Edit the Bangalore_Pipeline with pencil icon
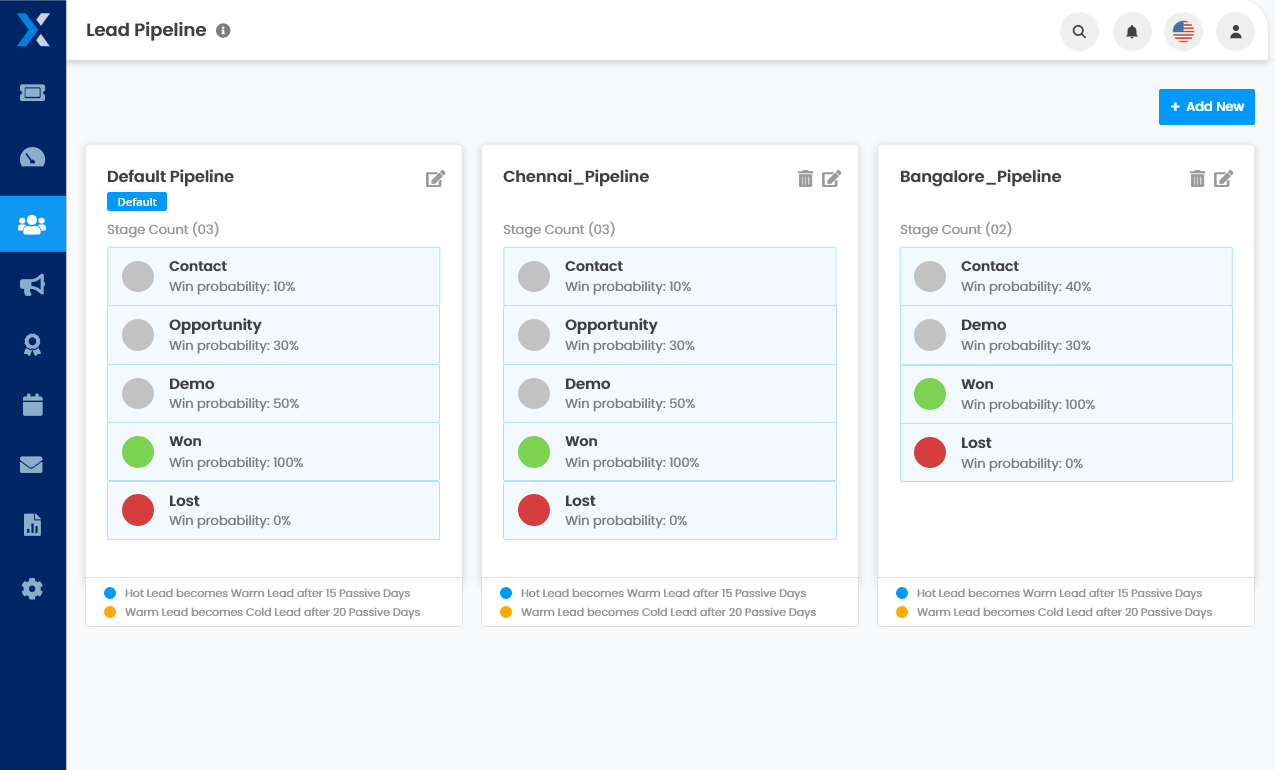Viewport: 1275px width, 770px height. click(x=1224, y=178)
